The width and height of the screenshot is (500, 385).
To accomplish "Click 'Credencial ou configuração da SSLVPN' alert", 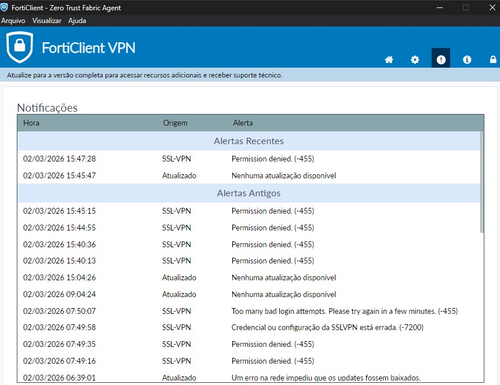I will click(x=327, y=327).
